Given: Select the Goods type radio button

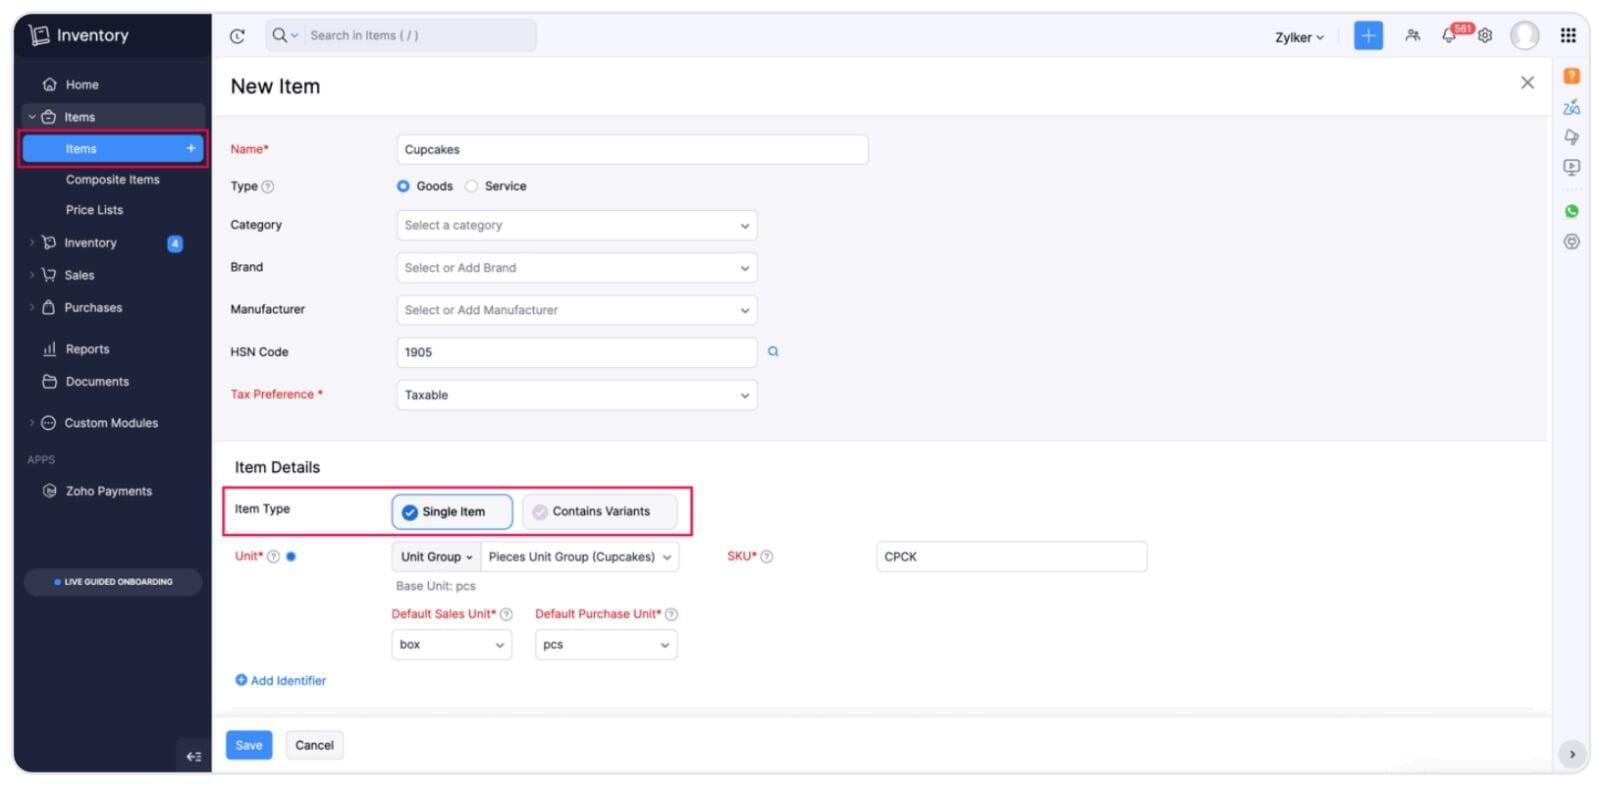Looking at the screenshot, I should [x=403, y=187].
